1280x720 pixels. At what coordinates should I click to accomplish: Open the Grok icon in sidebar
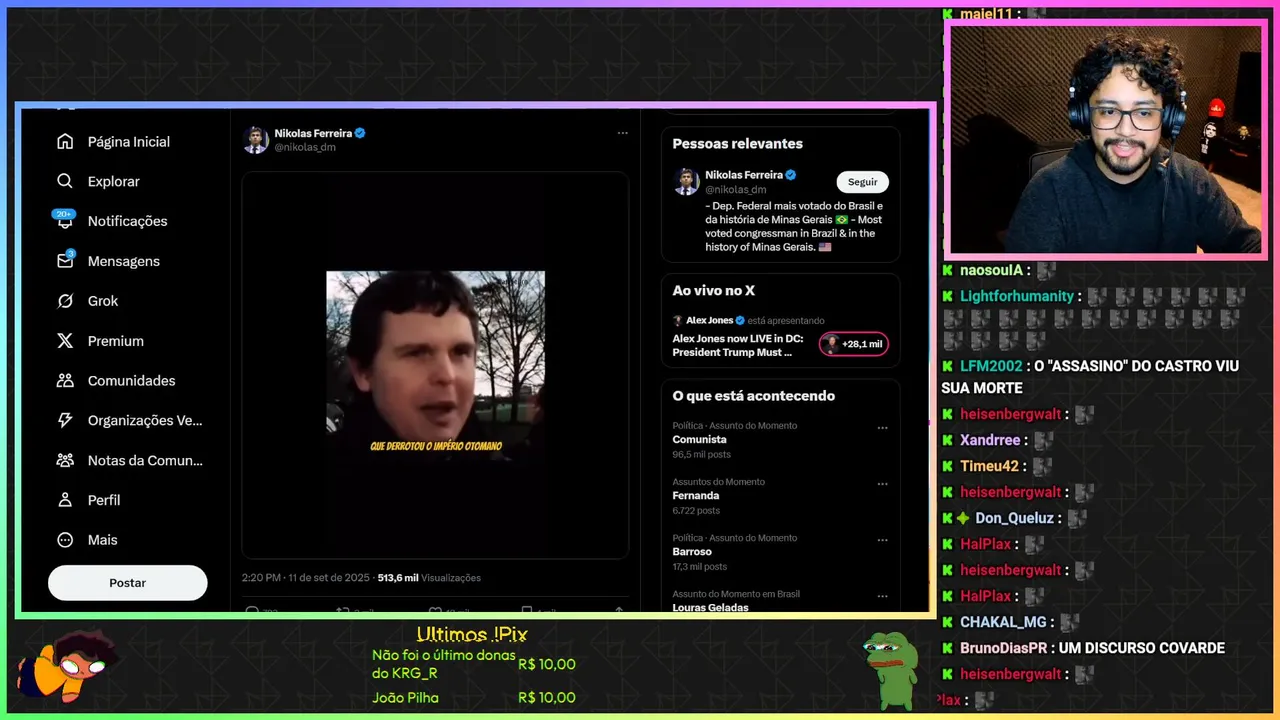[65, 301]
